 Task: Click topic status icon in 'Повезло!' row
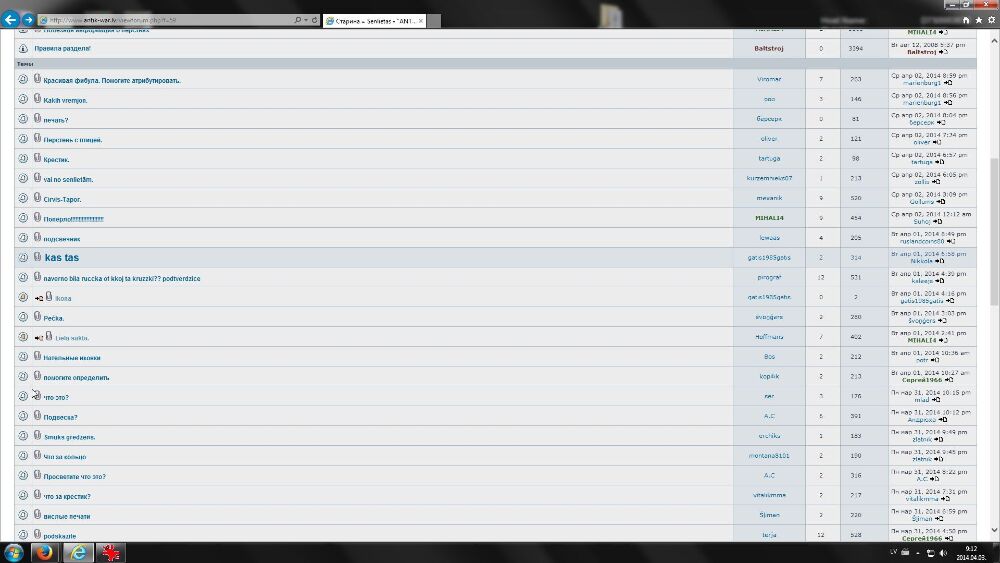[x=23, y=218]
